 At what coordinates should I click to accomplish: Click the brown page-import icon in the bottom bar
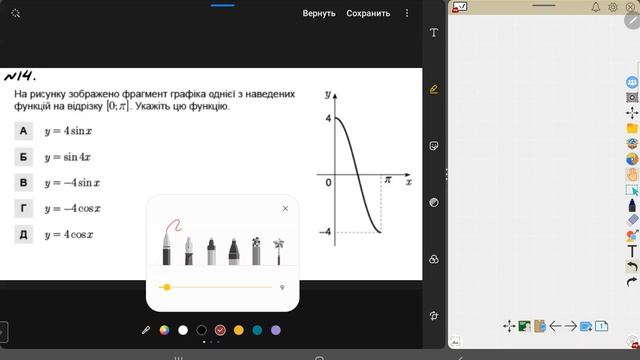pyautogui.click(x=540, y=326)
